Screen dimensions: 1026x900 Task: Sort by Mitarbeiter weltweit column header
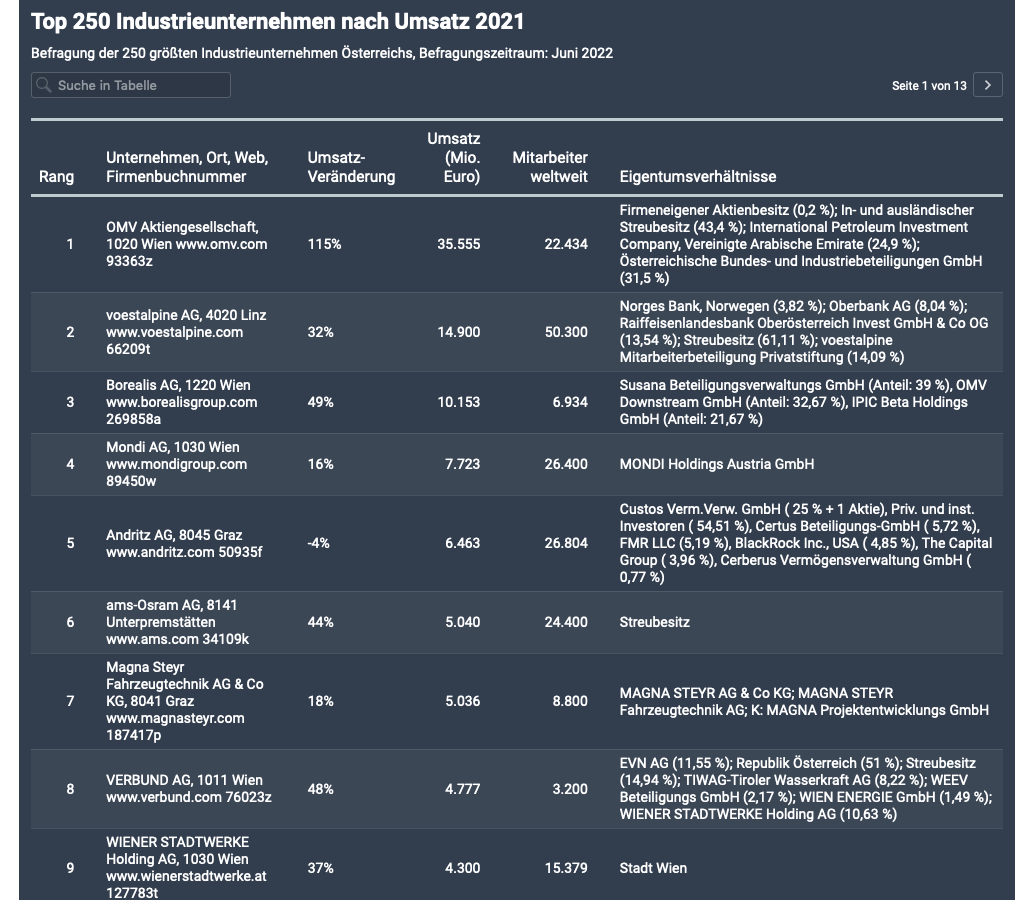(x=550, y=167)
